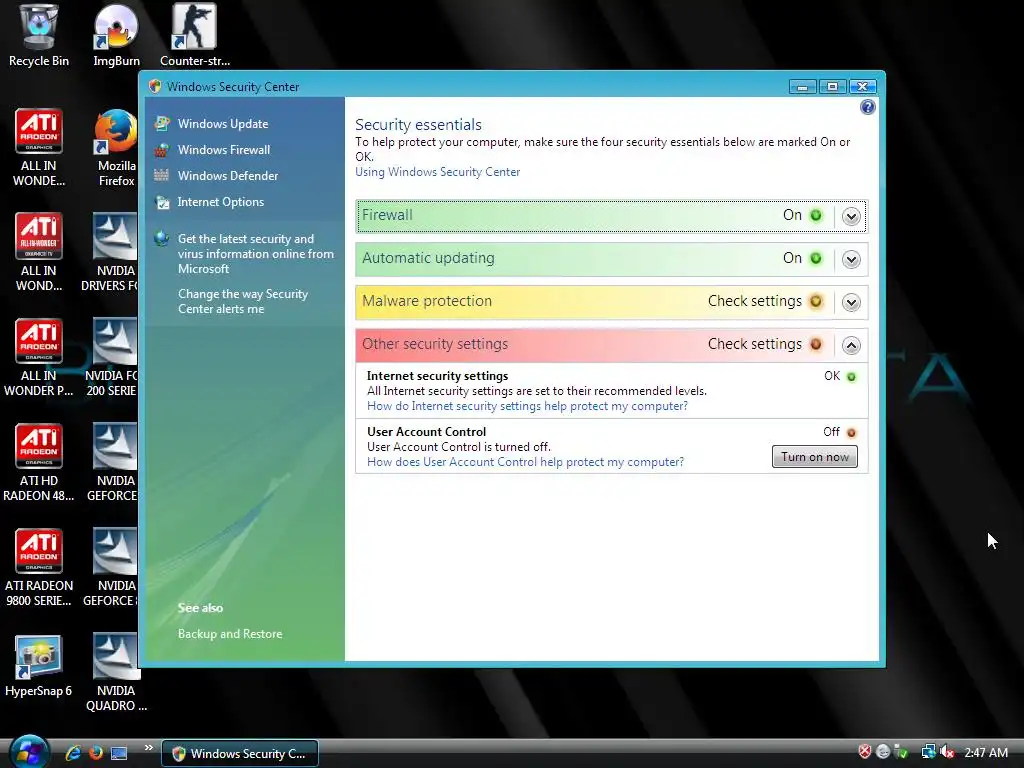Screen dimensions: 1024x768
Task: Expand the Malware protection section chevron
Action: (x=851, y=302)
